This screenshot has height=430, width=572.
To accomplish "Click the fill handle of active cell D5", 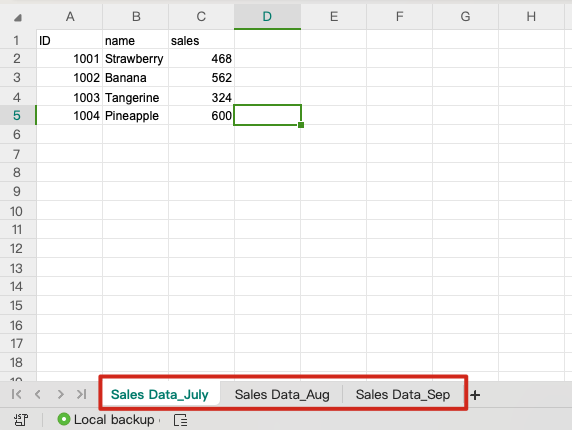I will pyautogui.click(x=301, y=125).
